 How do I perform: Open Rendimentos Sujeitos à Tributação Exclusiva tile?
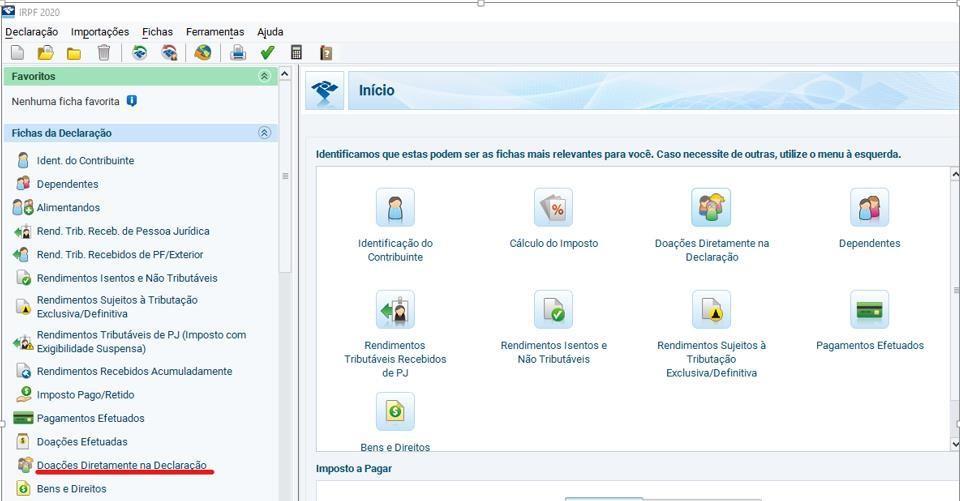click(x=711, y=310)
